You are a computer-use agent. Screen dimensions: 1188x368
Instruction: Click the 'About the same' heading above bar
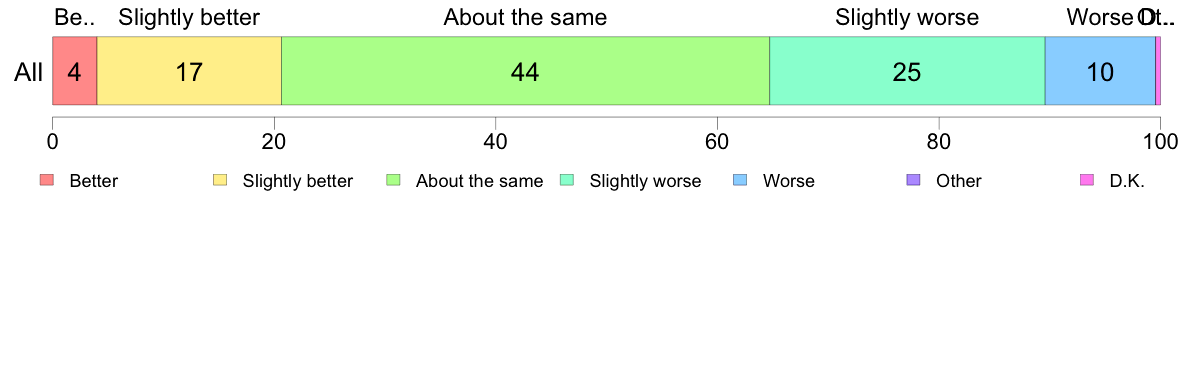525,17
